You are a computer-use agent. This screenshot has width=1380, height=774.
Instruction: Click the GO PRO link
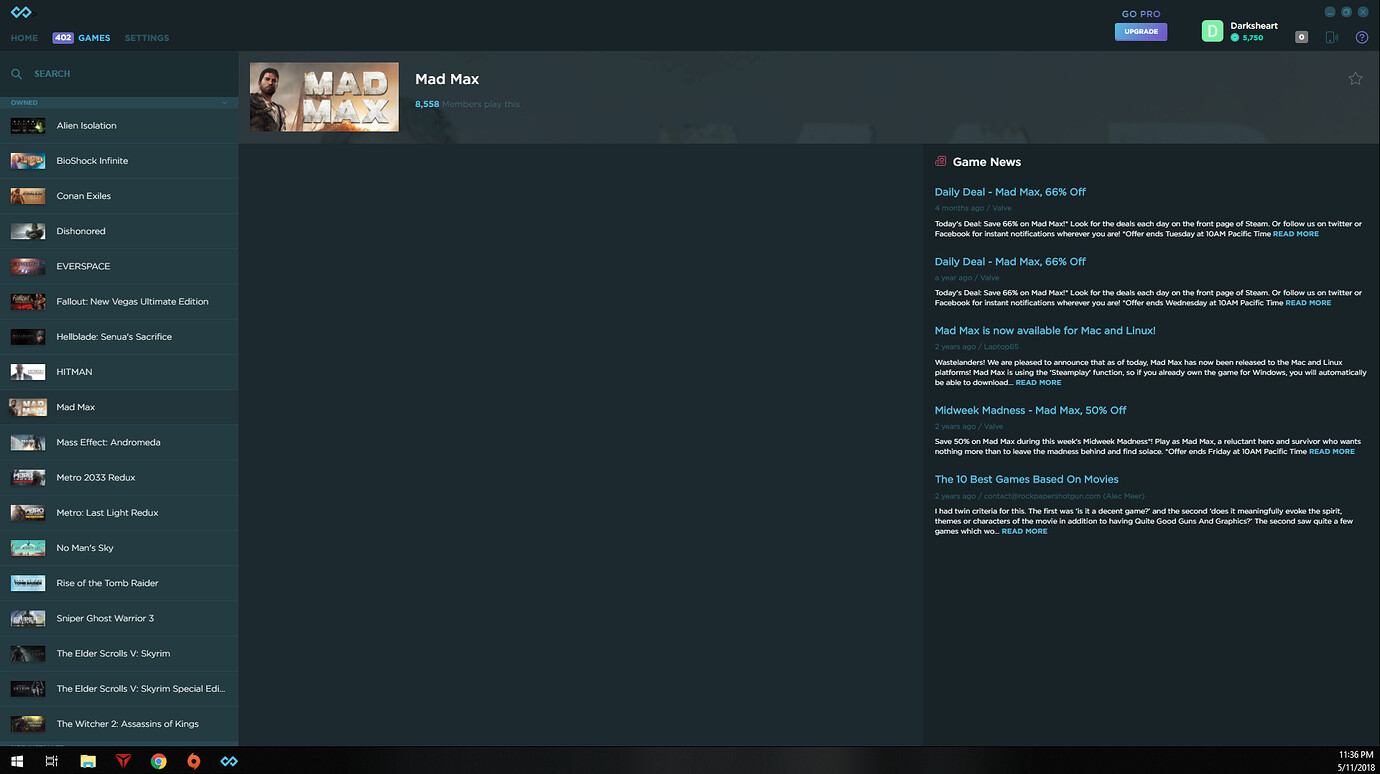(x=1140, y=13)
